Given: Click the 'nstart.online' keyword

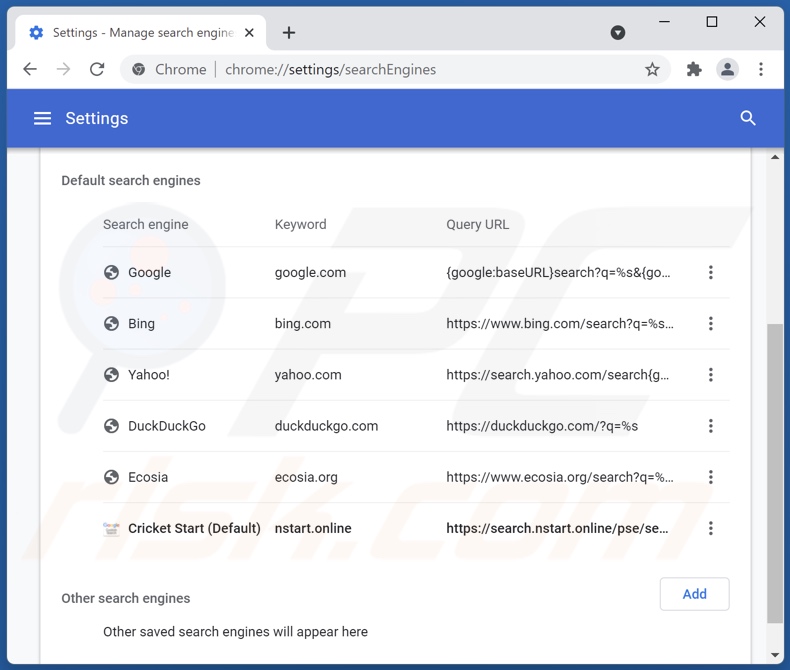Looking at the screenshot, I should (x=313, y=528).
